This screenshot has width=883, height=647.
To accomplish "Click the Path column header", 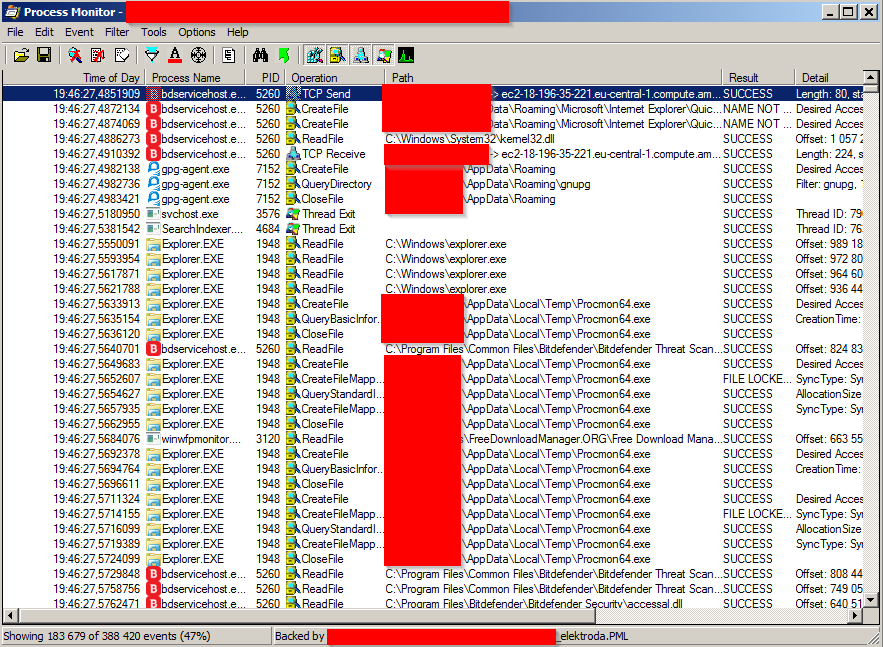I will click(553, 78).
